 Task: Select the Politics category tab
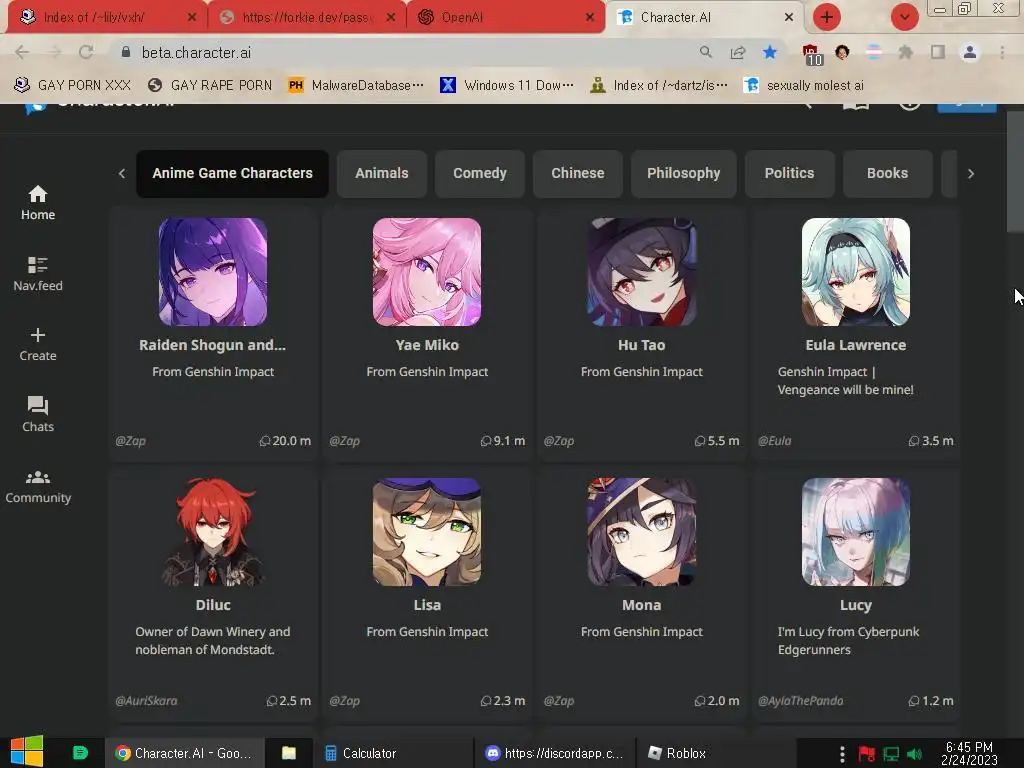pyautogui.click(x=790, y=174)
